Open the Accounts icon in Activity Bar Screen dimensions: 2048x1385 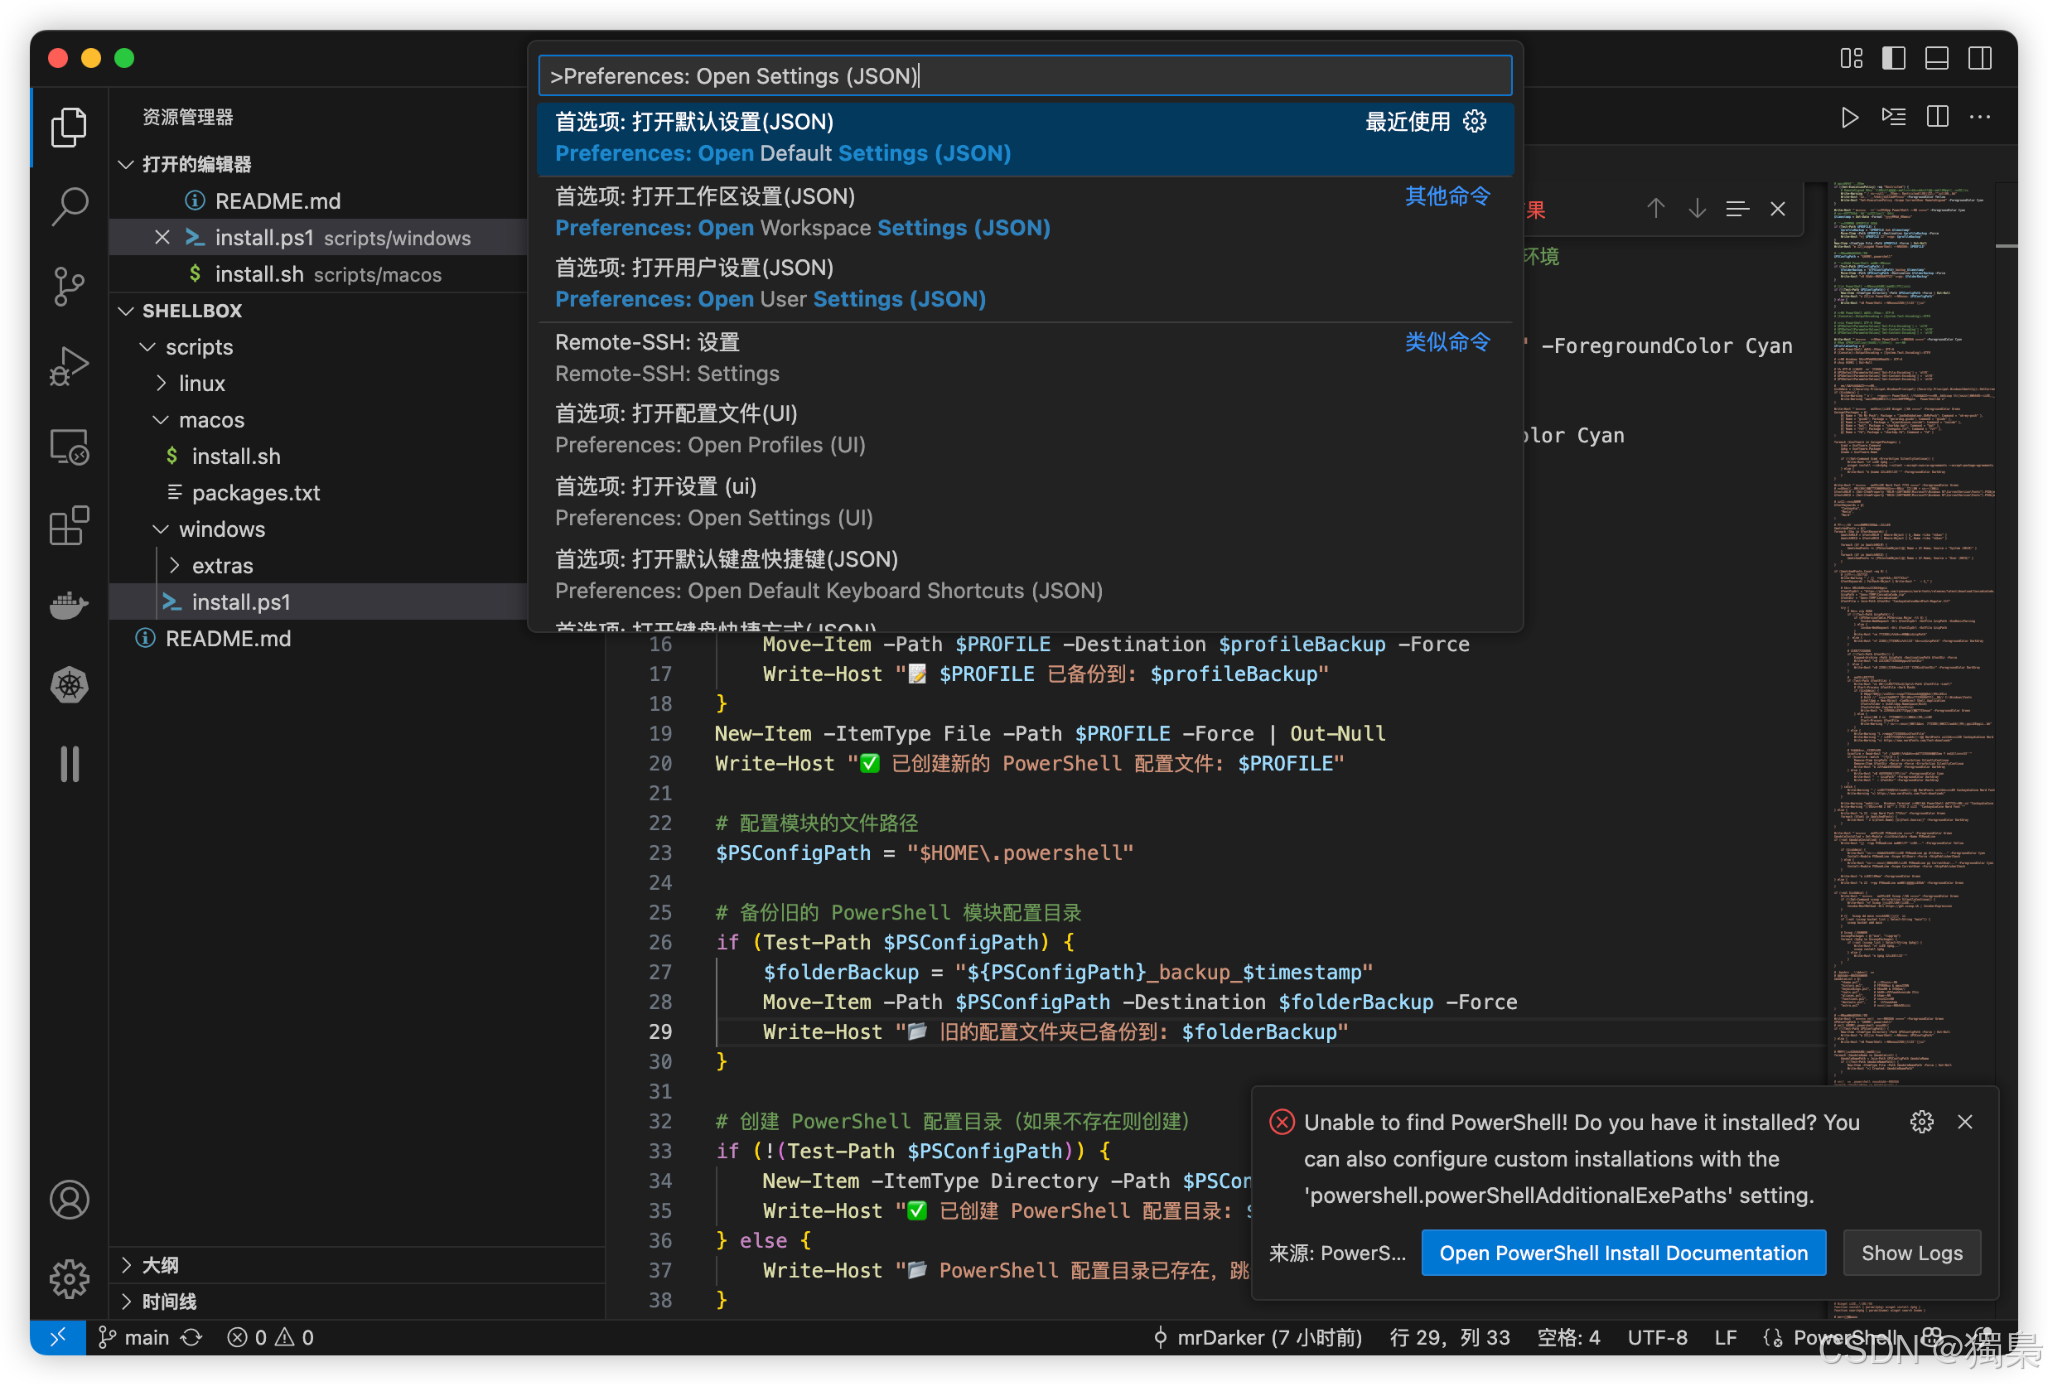pyautogui.click(x=68, y=1199)
